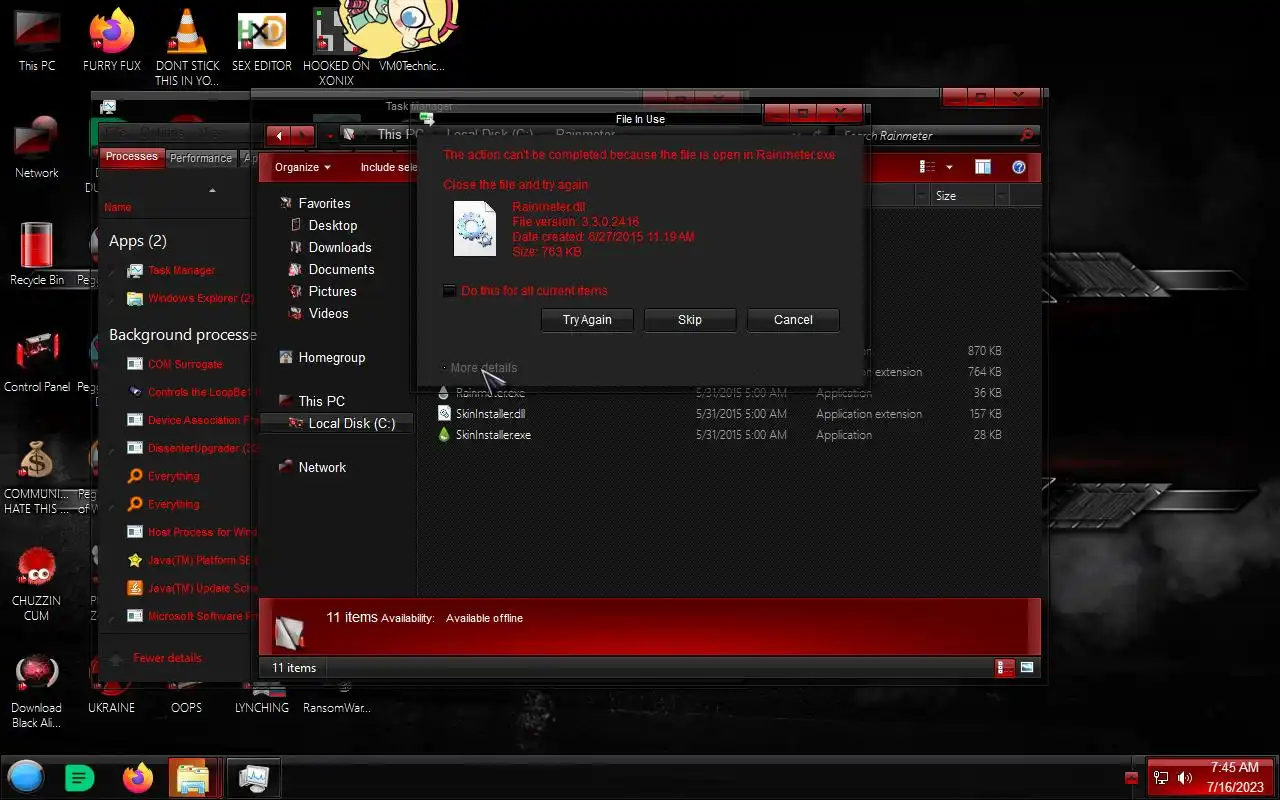Viewport: 1280px width, 800px height.
Task: Open Organize dropdown in Explorer toolbar
Action: point(303,167)
